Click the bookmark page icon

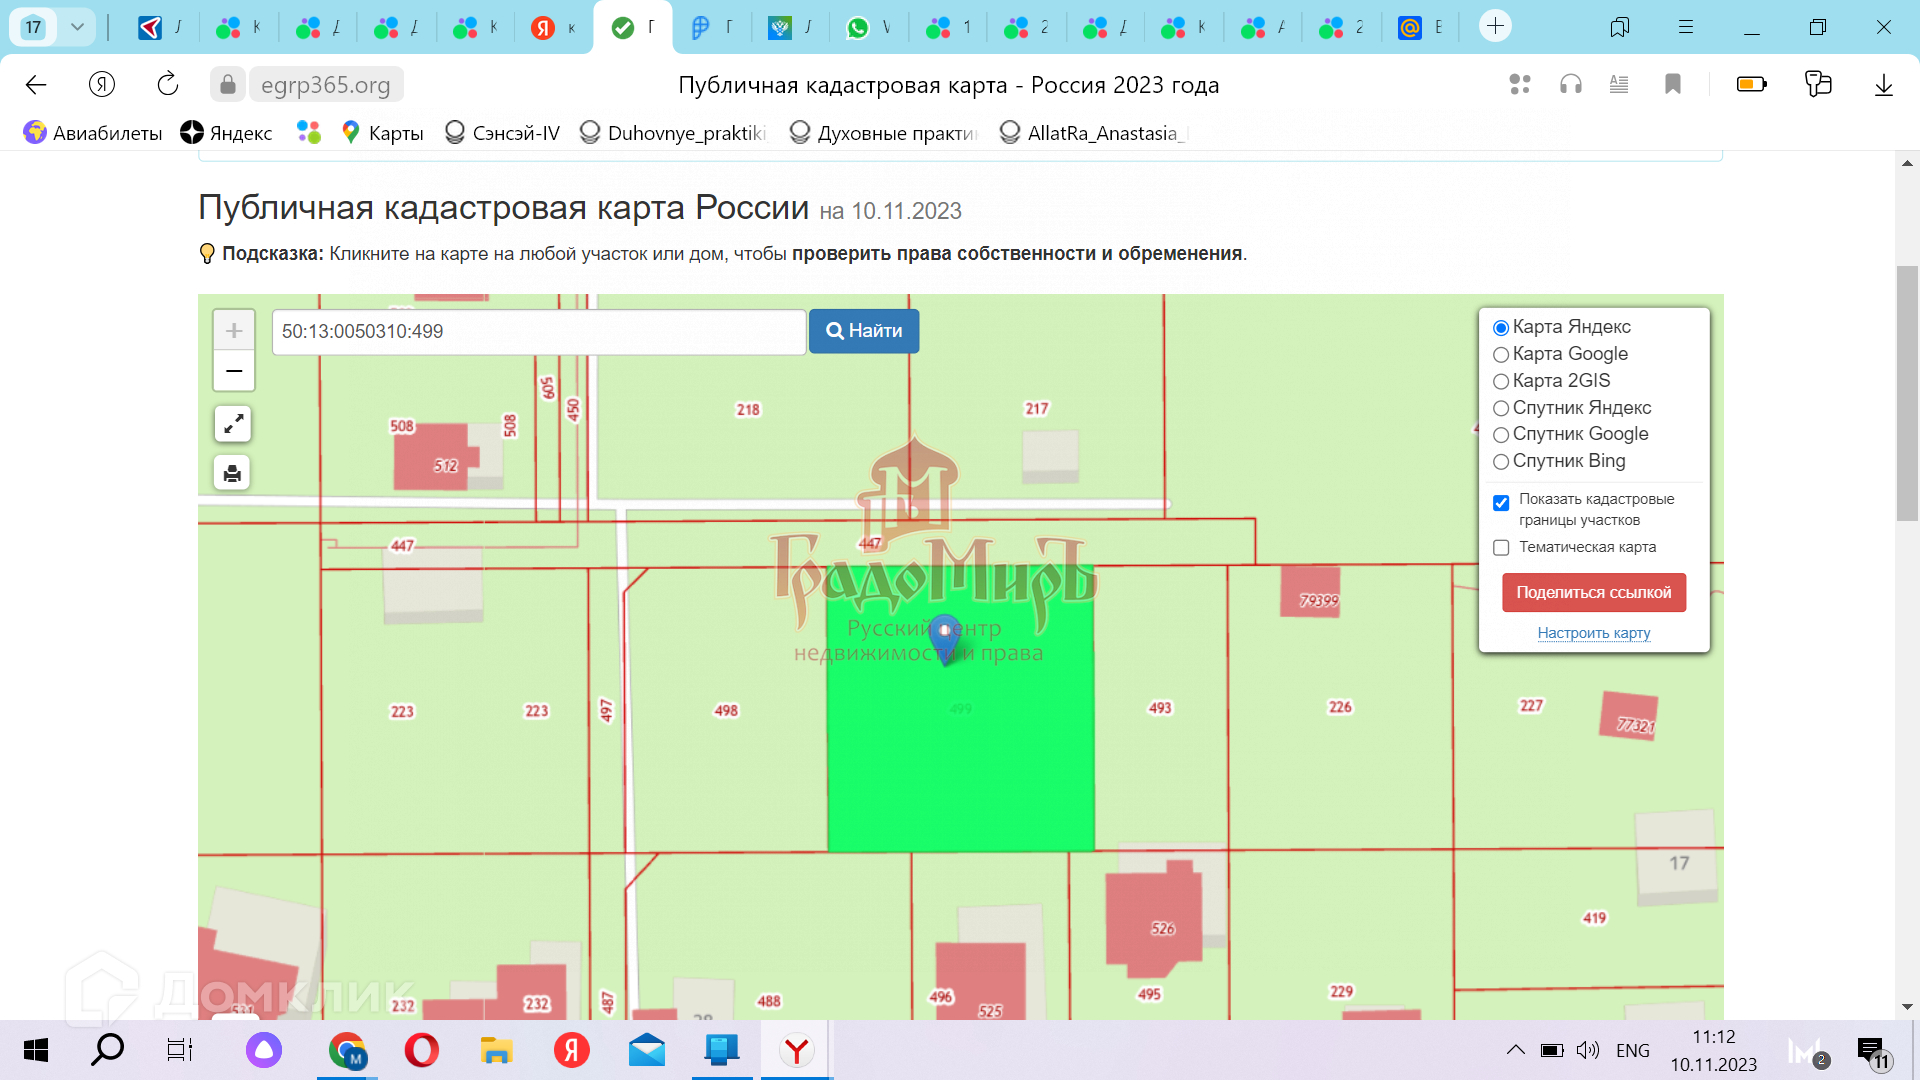pos(1673,85)
